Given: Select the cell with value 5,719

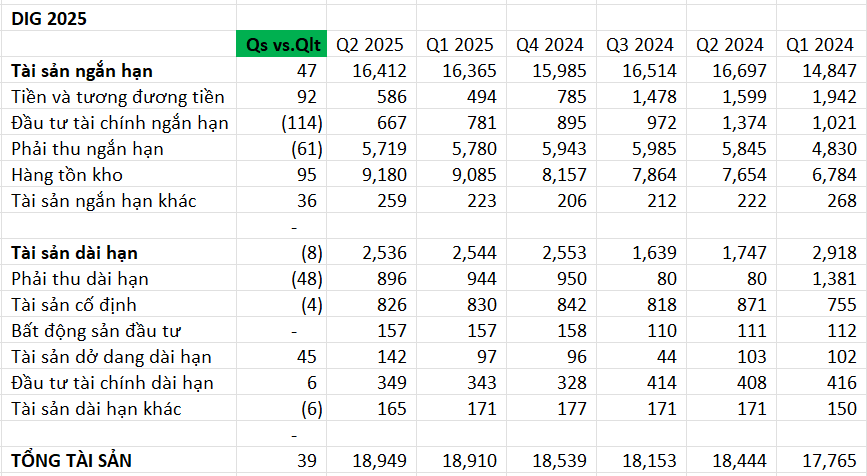Looking at the screenshot, I should point(371,149).
